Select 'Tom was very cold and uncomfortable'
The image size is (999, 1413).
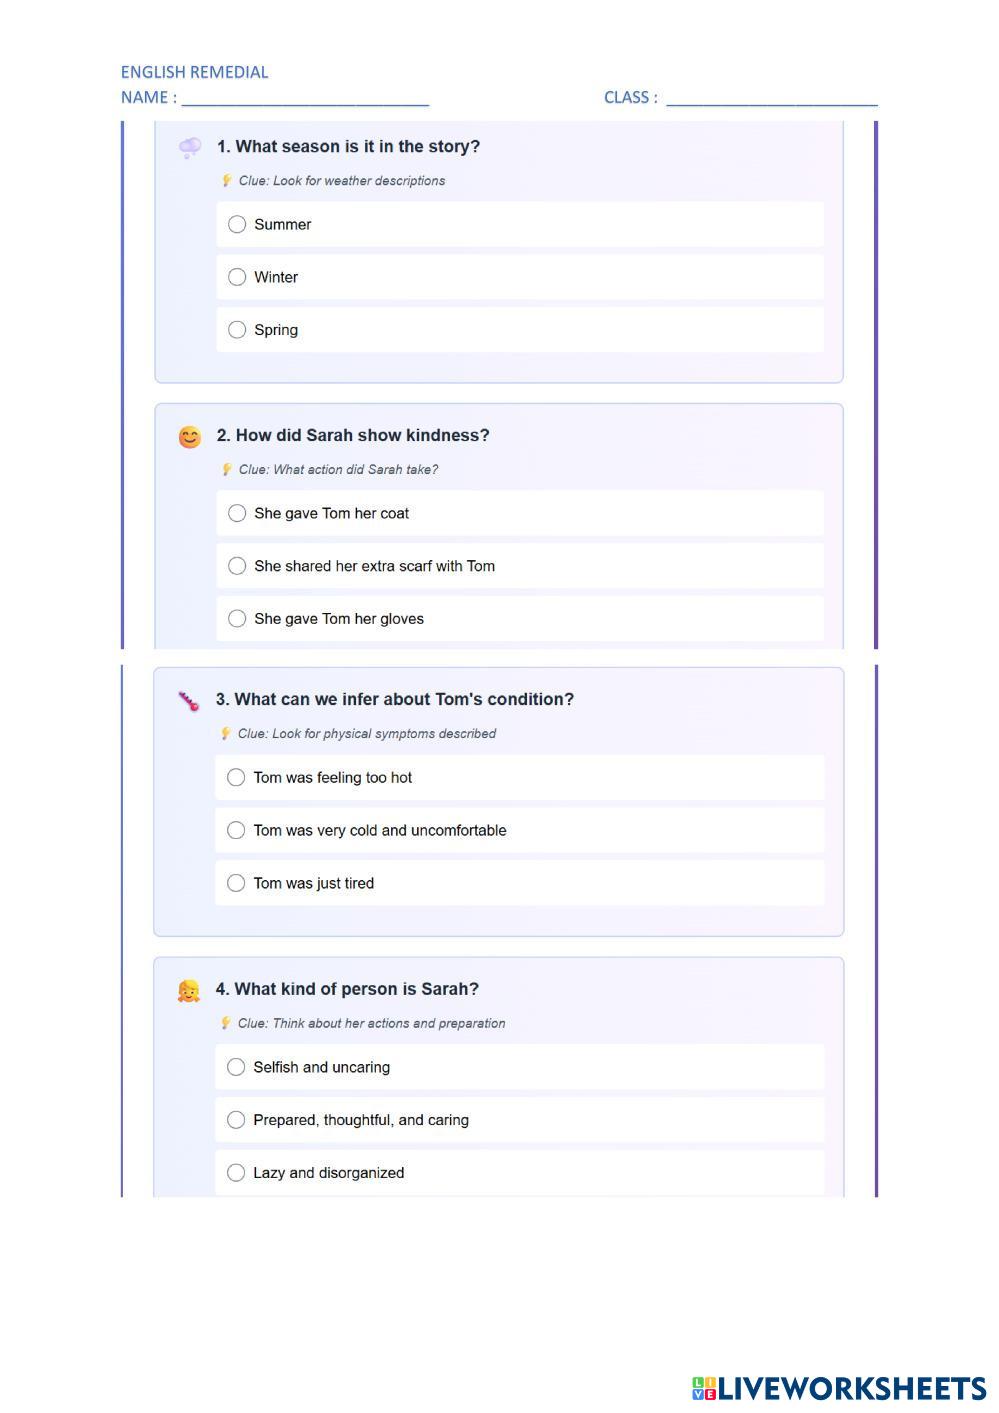tap(236, 831)
